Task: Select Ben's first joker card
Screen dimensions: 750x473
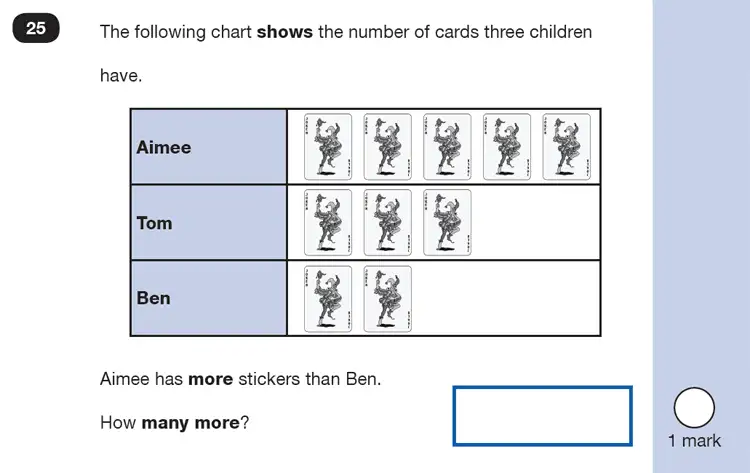Action: pyautogui.click(x=328, y=299)
